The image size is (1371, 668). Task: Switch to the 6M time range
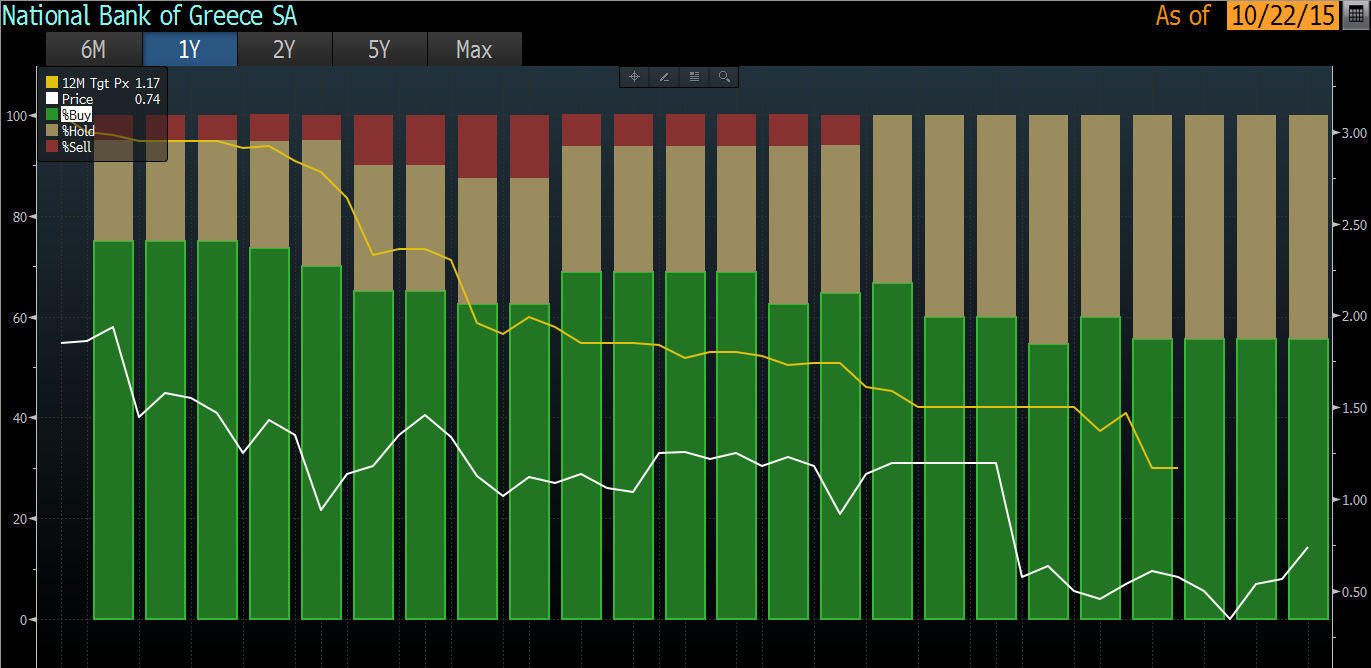pyautogui.click(x=94, y=49)
